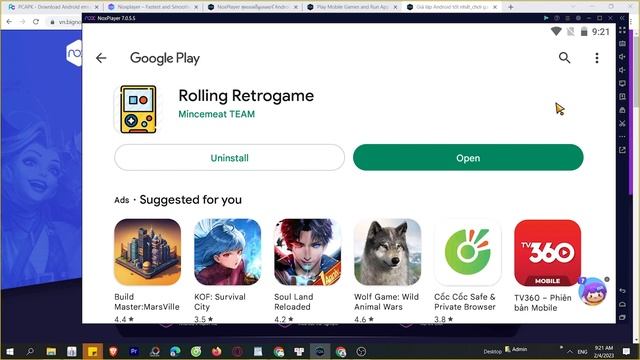This screenshot has height=360, width=640.
Task: Click the Rolling Retrogame app icon
Action: [138, 109]
